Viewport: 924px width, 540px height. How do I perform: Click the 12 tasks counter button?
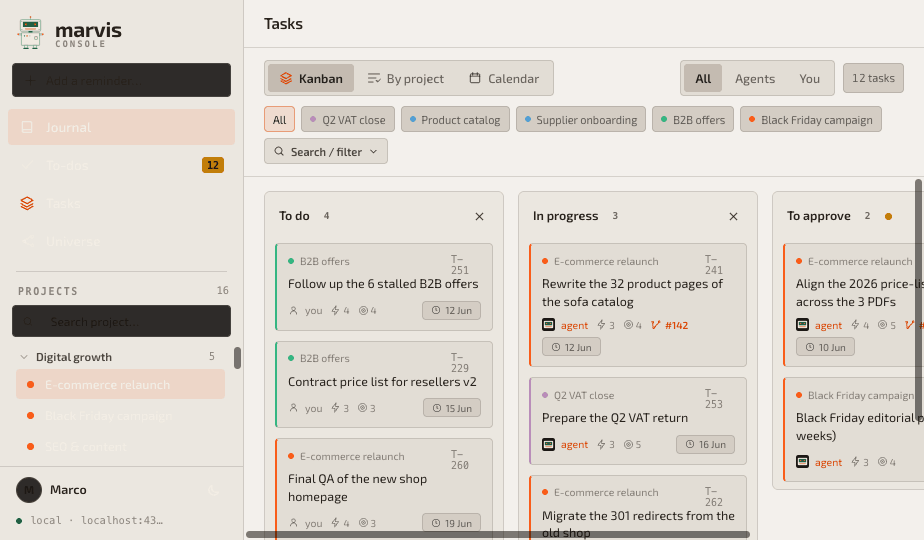(x=873, y=78)
